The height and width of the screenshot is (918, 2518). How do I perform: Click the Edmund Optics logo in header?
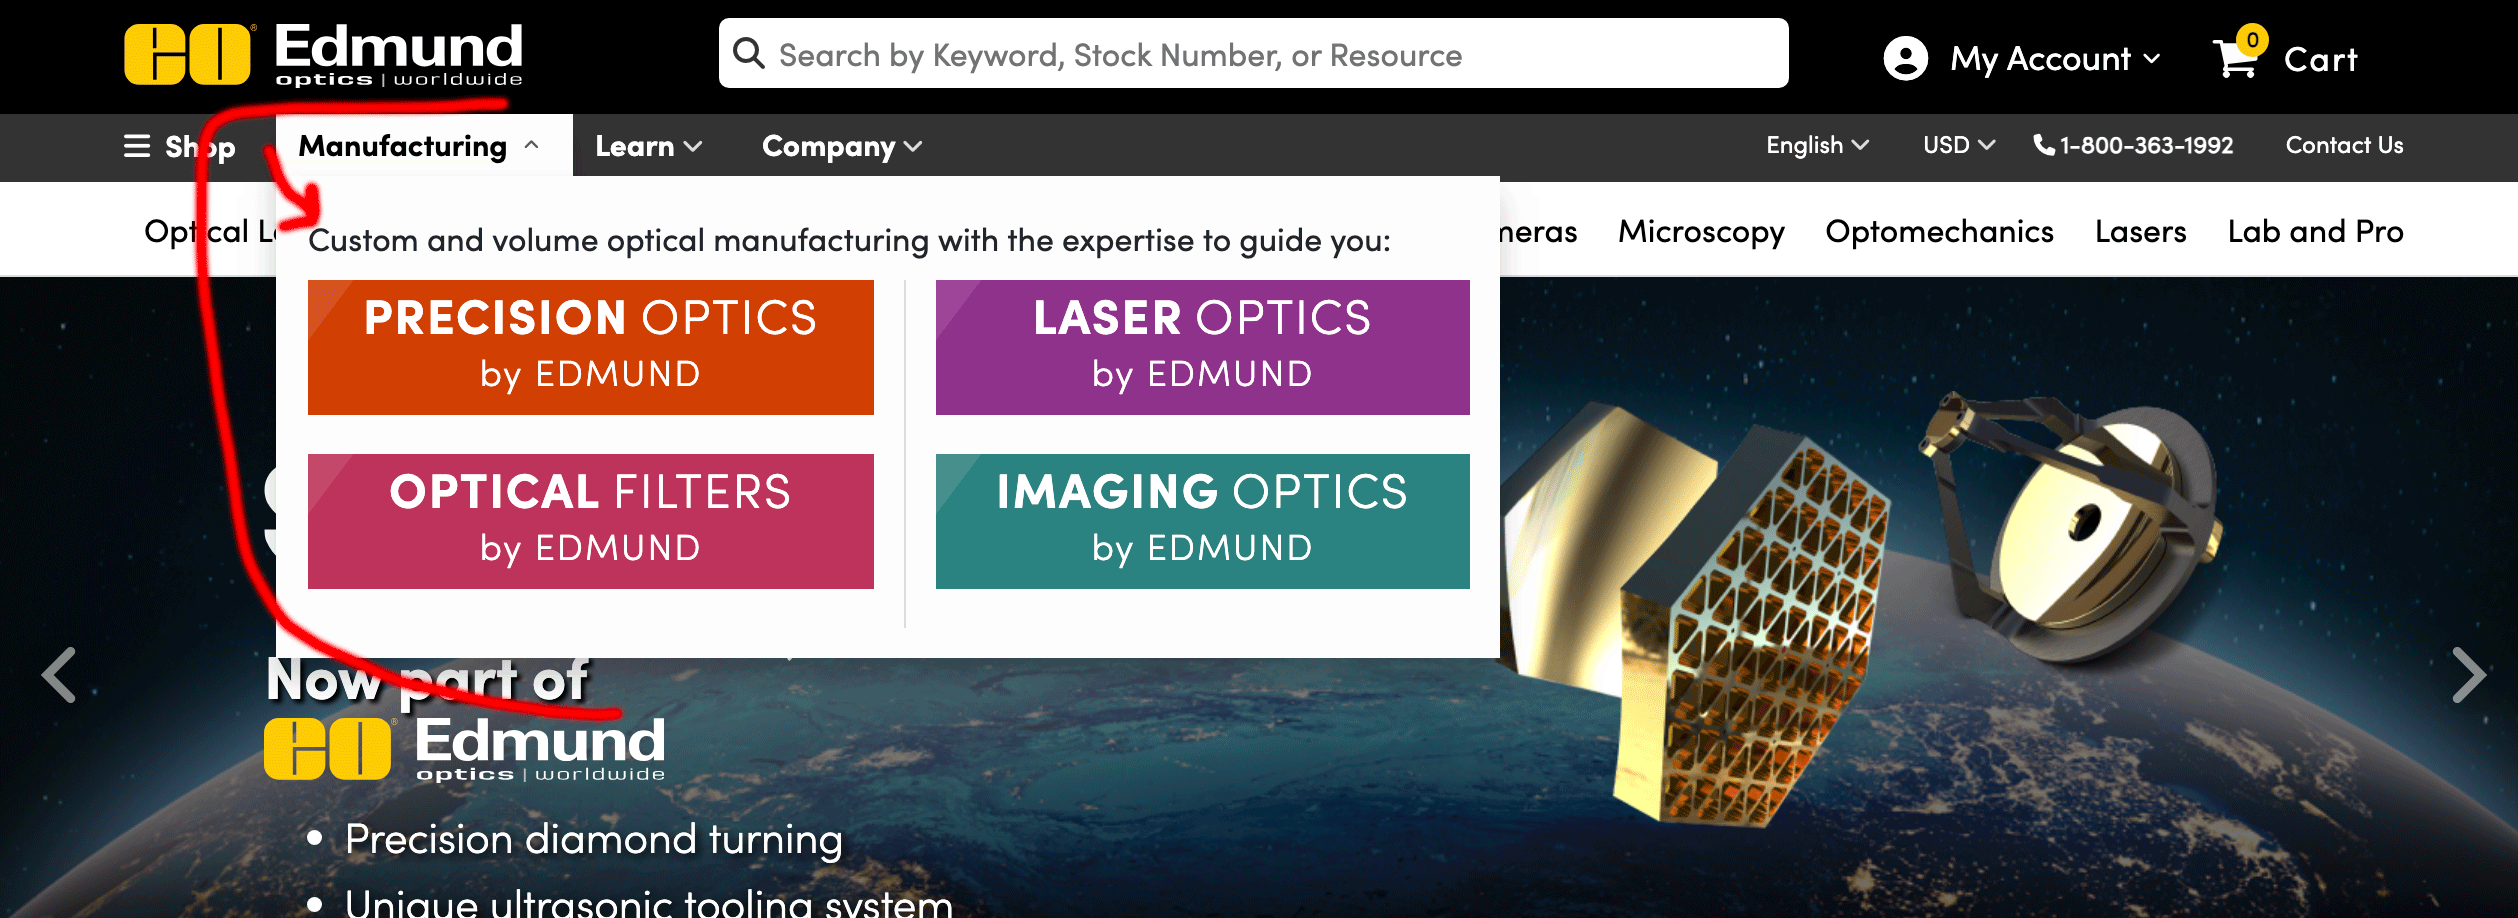point(323,55)
